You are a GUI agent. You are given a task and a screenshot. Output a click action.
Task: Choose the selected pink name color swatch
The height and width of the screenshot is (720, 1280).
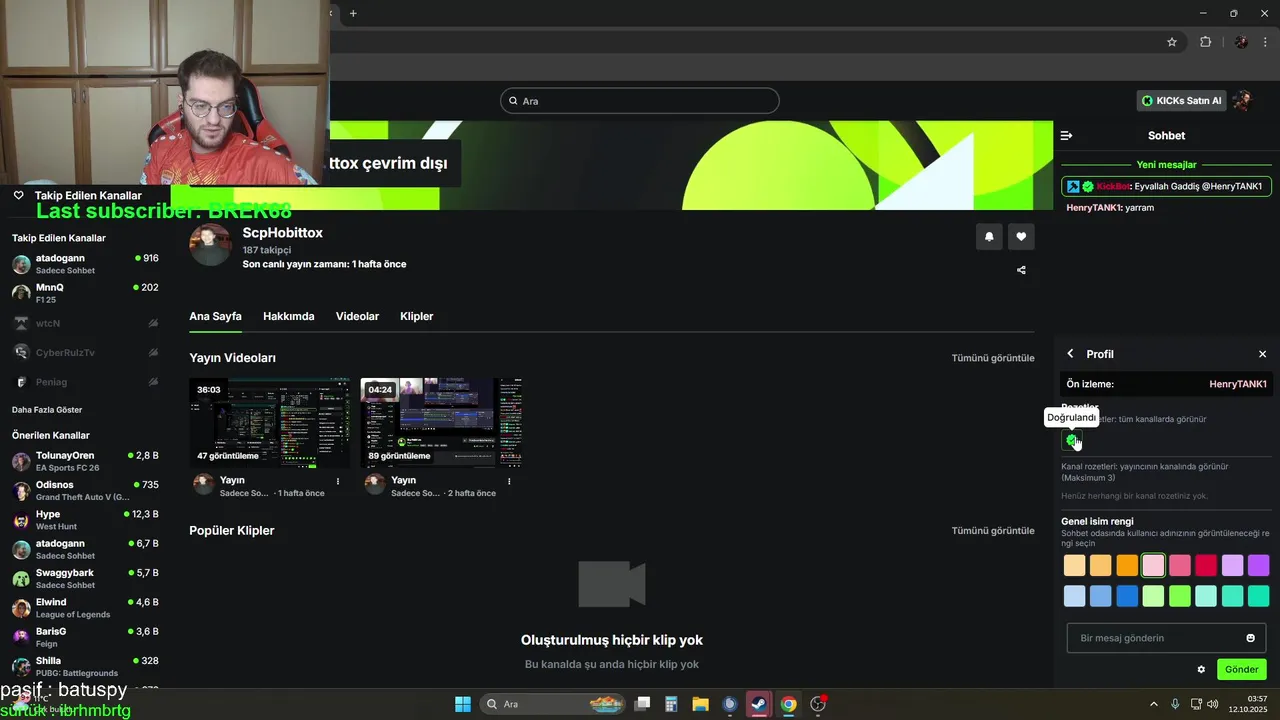click(1153, 565)
